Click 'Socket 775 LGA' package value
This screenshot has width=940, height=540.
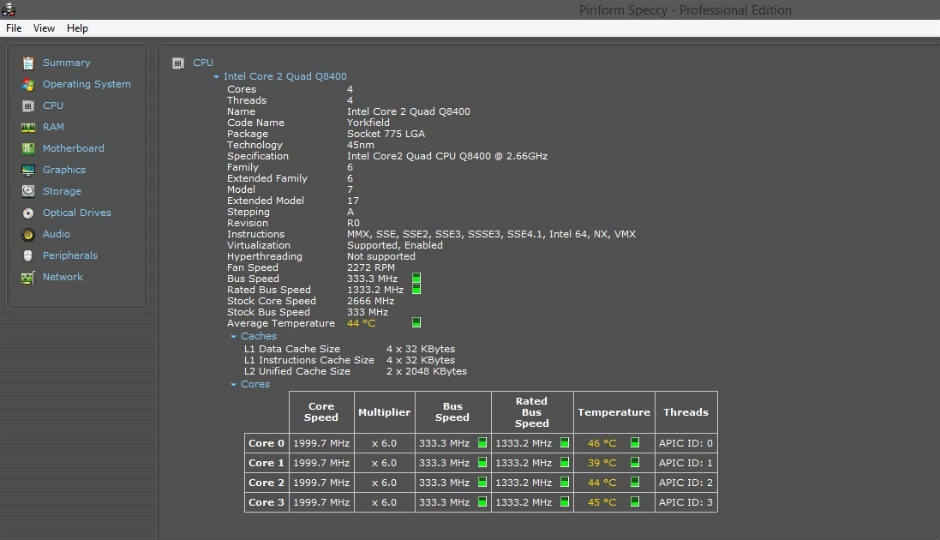(385, 134)
